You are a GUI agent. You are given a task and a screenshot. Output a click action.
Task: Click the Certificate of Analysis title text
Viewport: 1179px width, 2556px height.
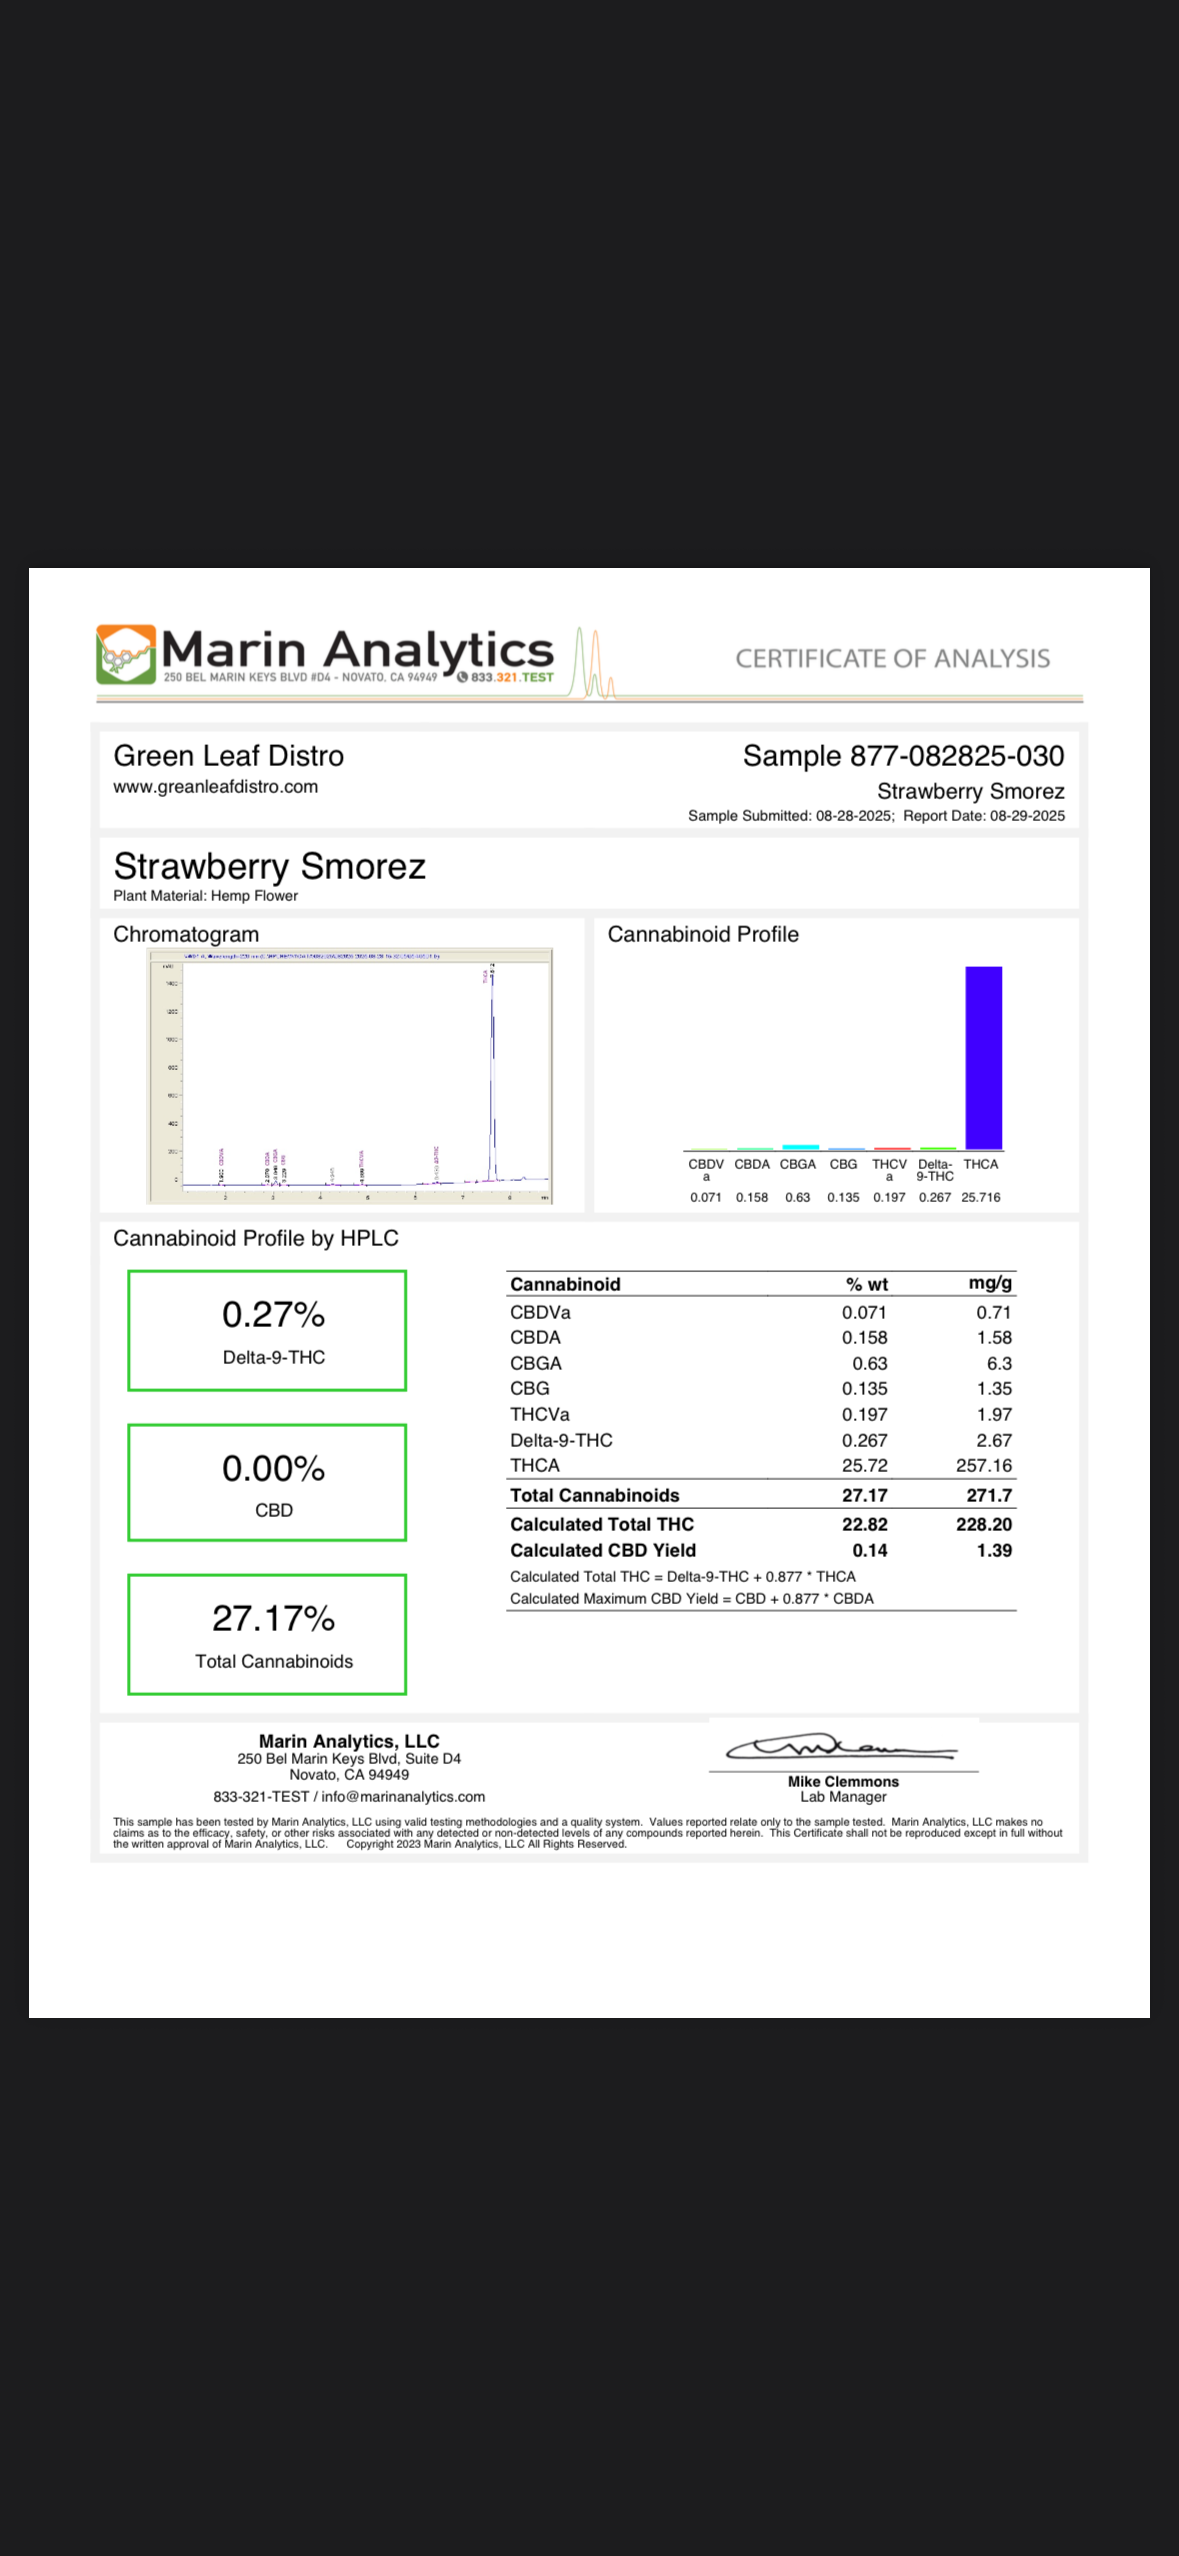click(893, 658)
